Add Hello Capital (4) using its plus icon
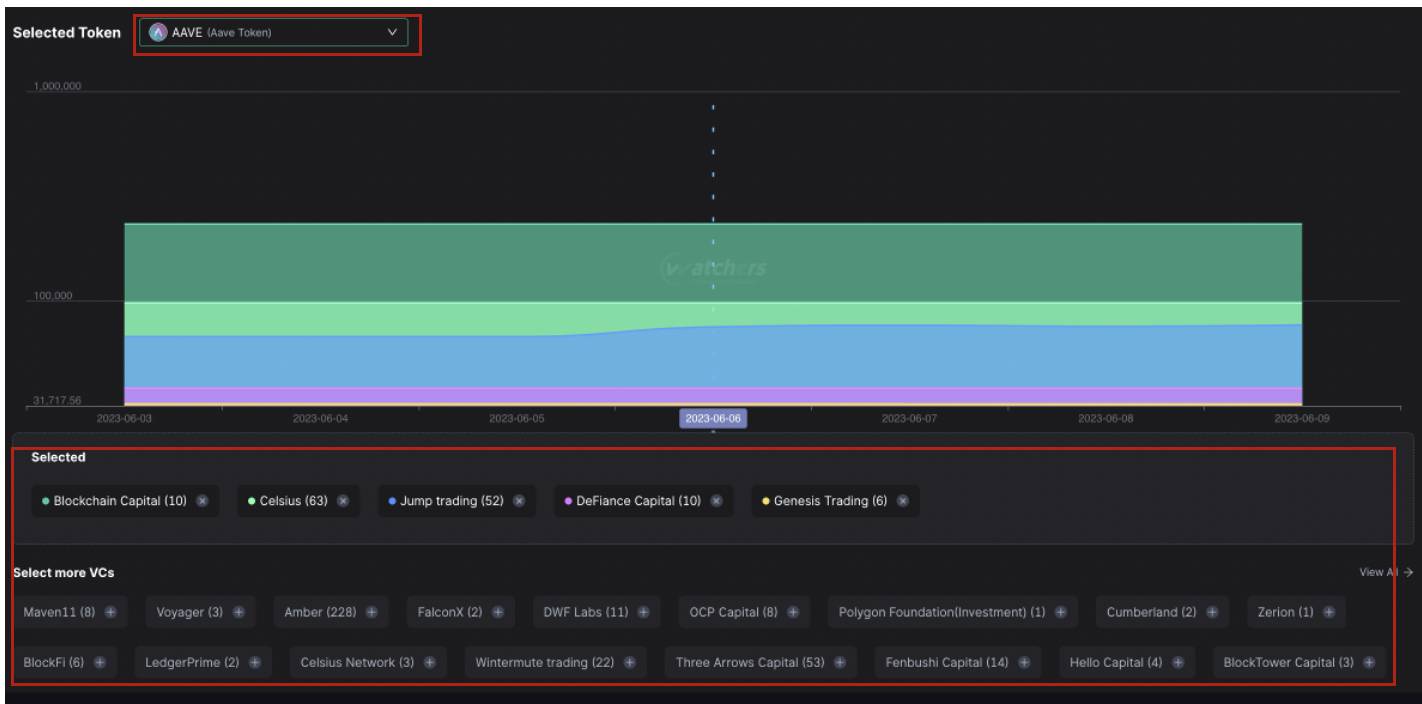 point(1178,662)
